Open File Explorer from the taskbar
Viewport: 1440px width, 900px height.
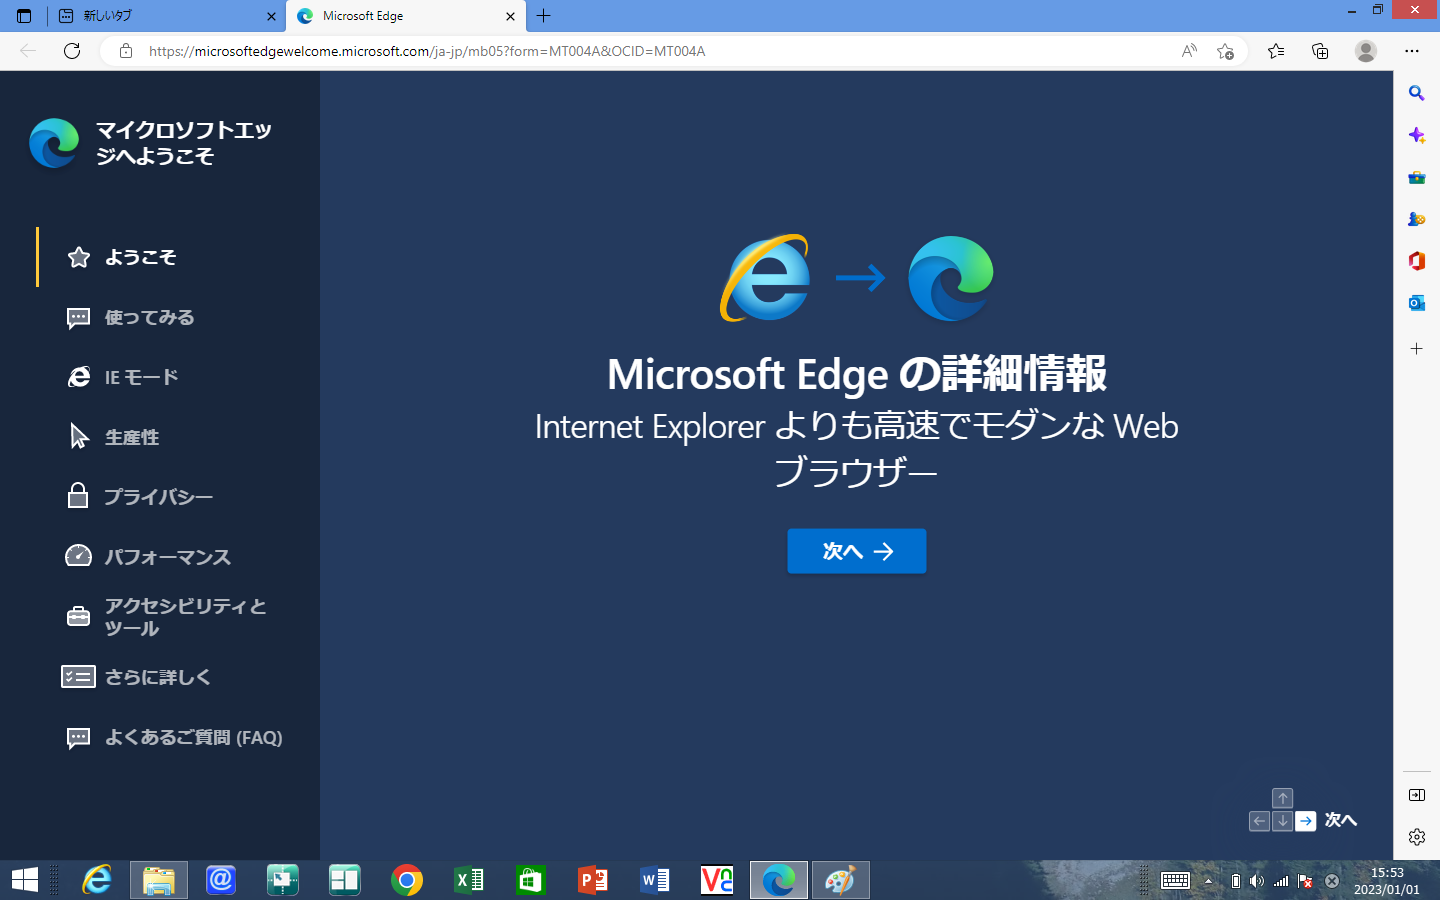pos(159,880)
